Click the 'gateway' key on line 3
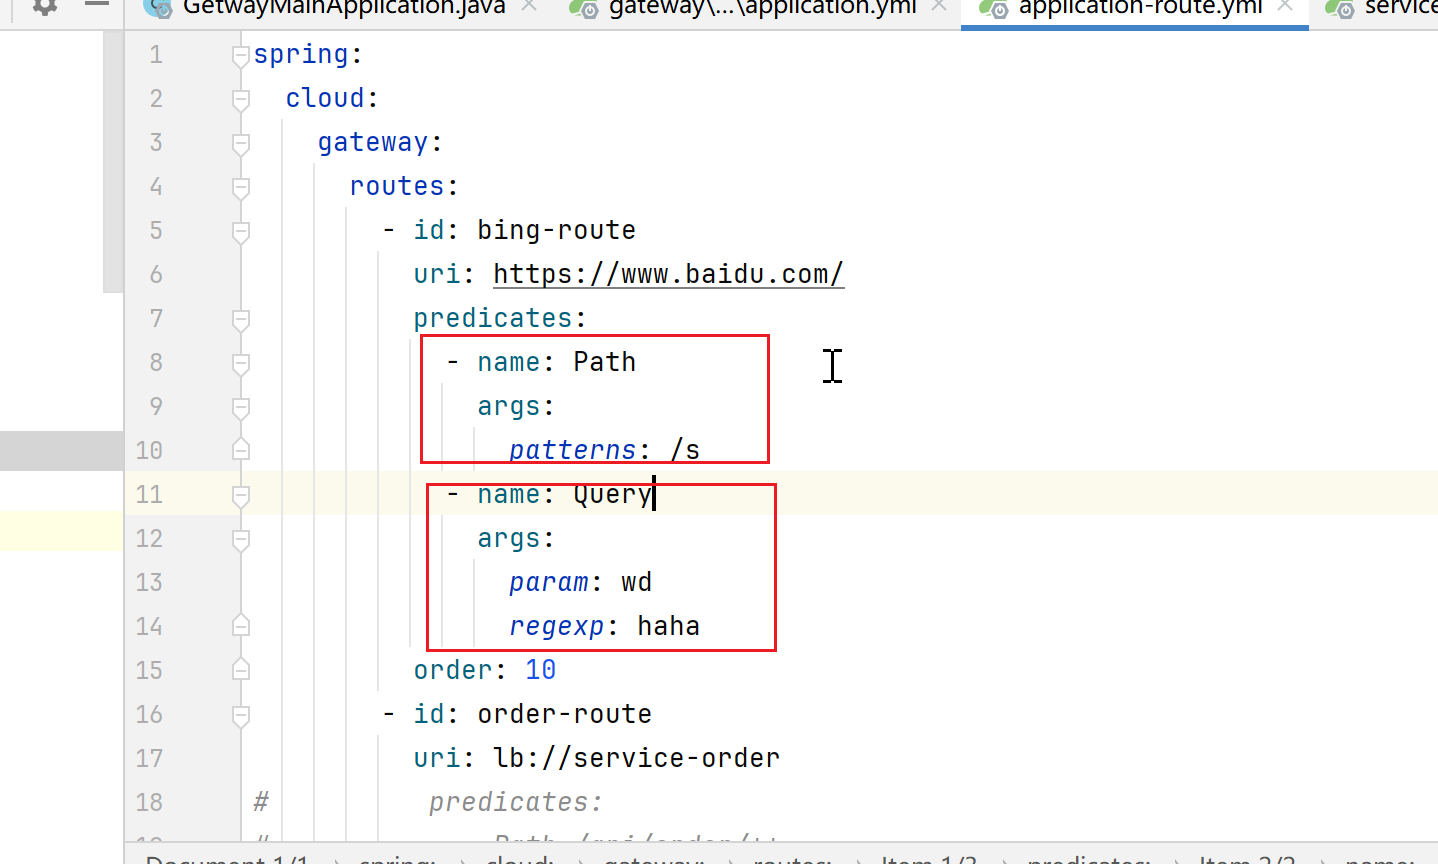The image size is (1438, 864). [373, 143]
